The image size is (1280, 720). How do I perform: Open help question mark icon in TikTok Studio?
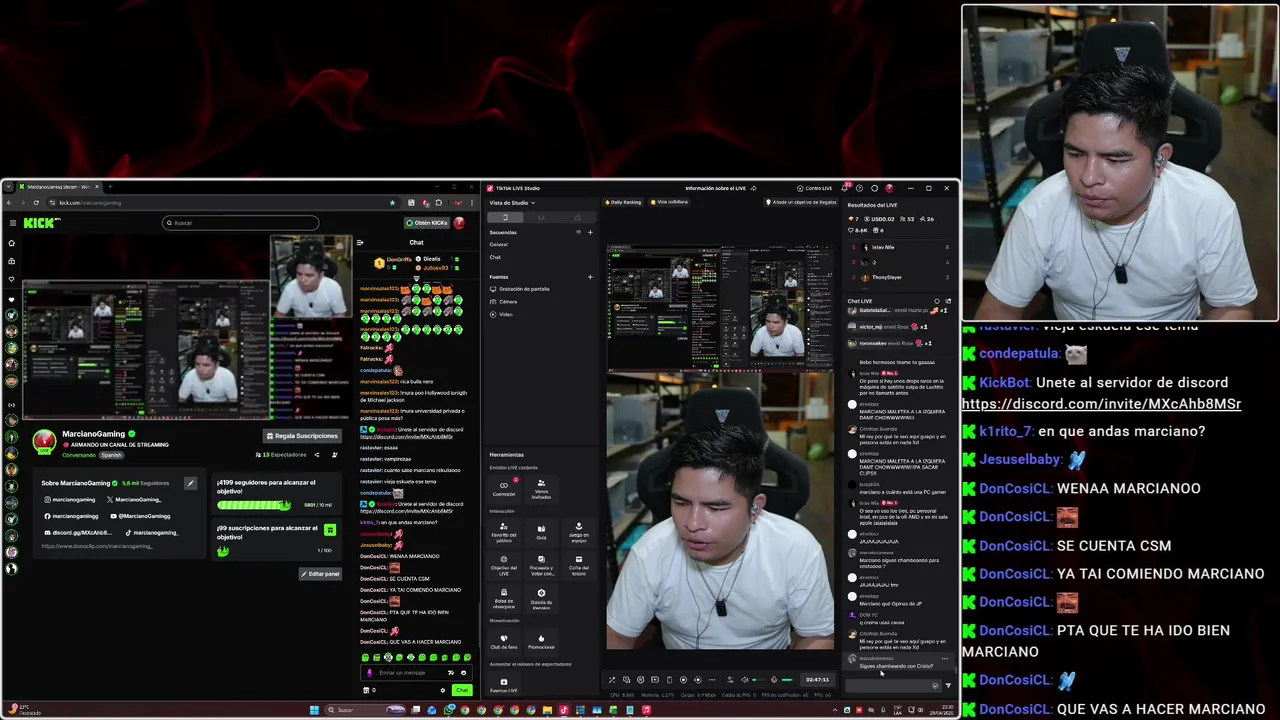(x=861, y=188)
